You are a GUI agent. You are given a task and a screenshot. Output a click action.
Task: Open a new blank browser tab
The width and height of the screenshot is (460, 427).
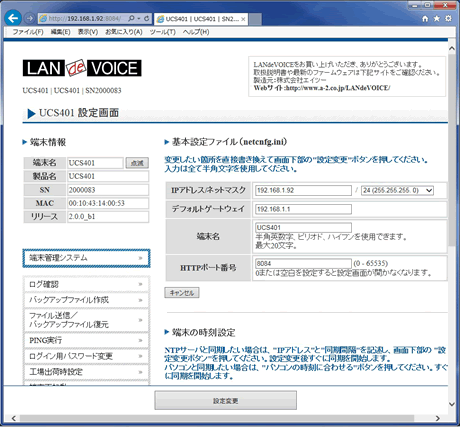(255, 19)
